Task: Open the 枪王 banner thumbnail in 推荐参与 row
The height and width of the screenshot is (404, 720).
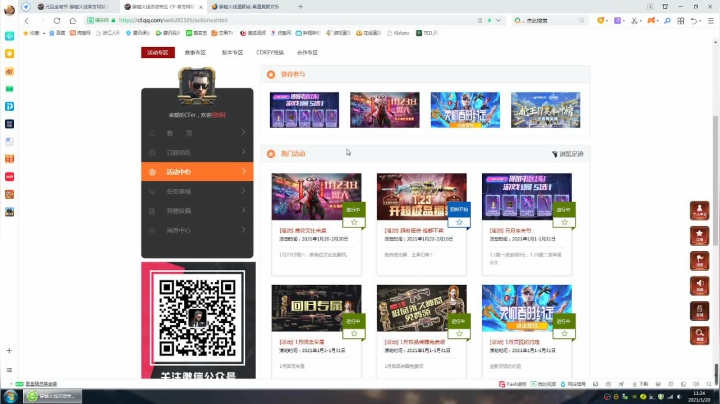Action: (x=546, y=110)
